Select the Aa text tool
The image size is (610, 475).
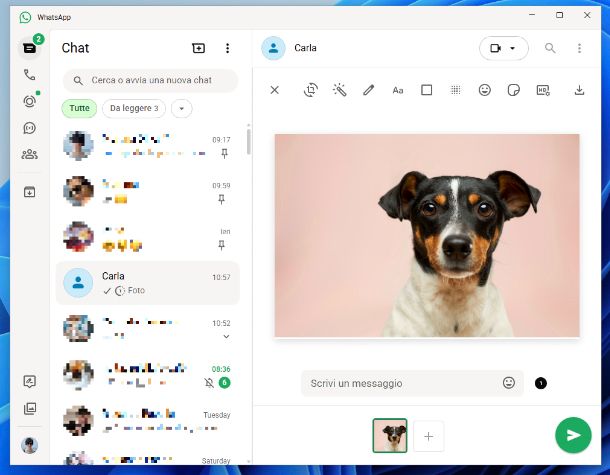point(398,91)
